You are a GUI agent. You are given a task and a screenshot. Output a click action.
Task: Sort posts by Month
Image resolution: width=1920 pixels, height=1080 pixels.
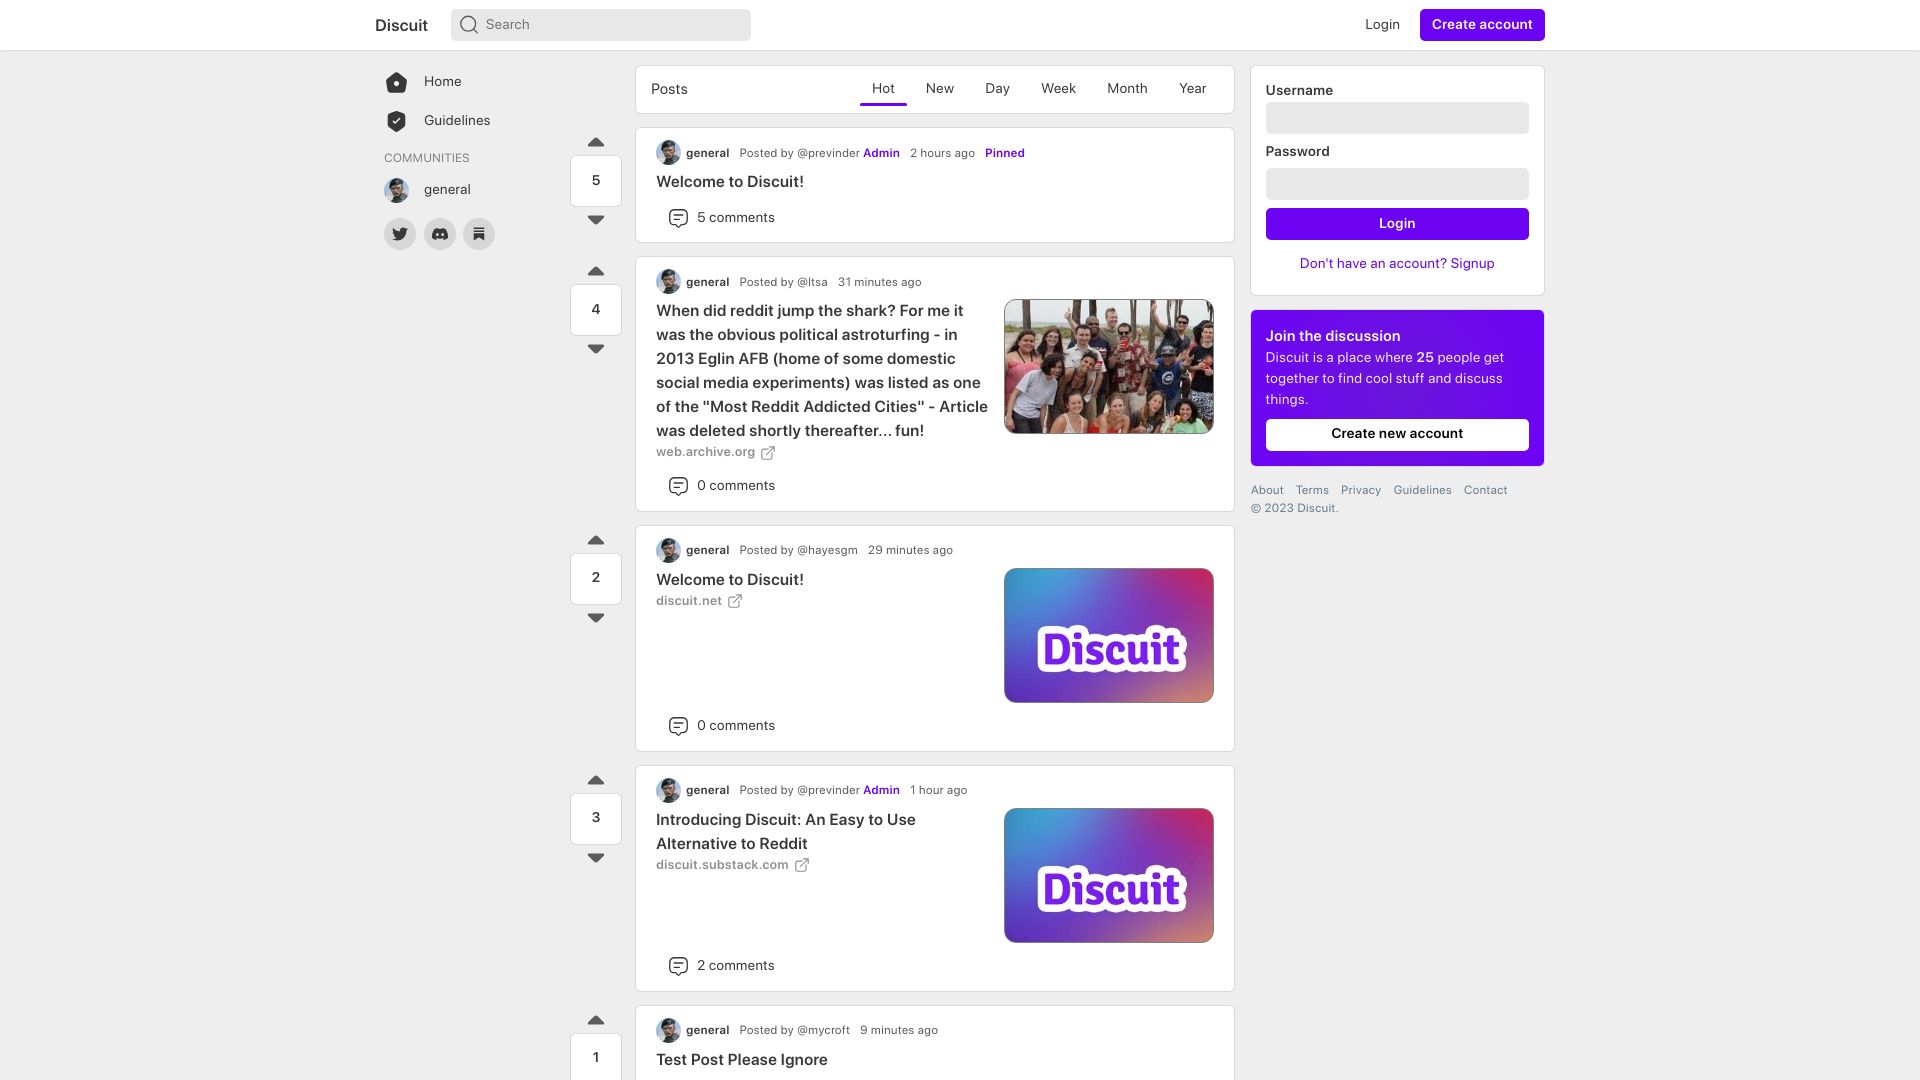pyautogui.click(x=1127, y=89)
